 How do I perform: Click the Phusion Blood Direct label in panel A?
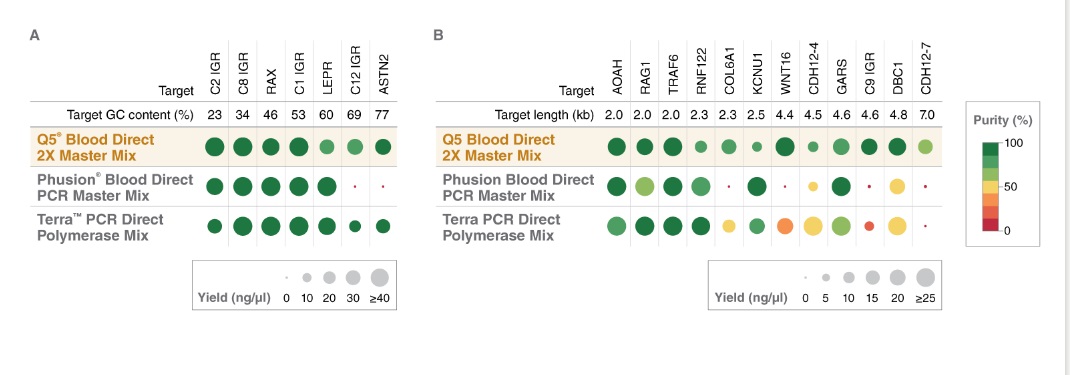coord(115,188)
